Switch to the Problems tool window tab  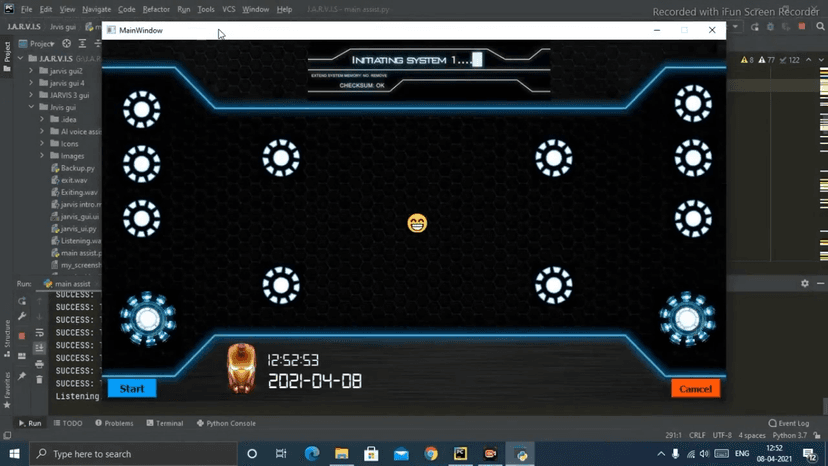point(115,423)
